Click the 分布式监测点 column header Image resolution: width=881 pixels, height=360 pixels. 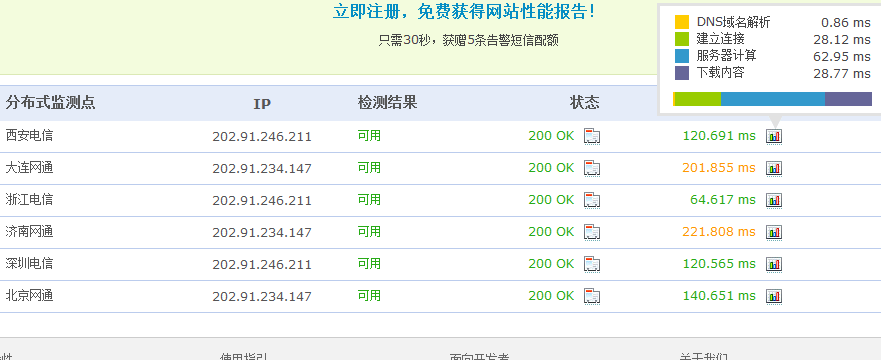point(51,103)
